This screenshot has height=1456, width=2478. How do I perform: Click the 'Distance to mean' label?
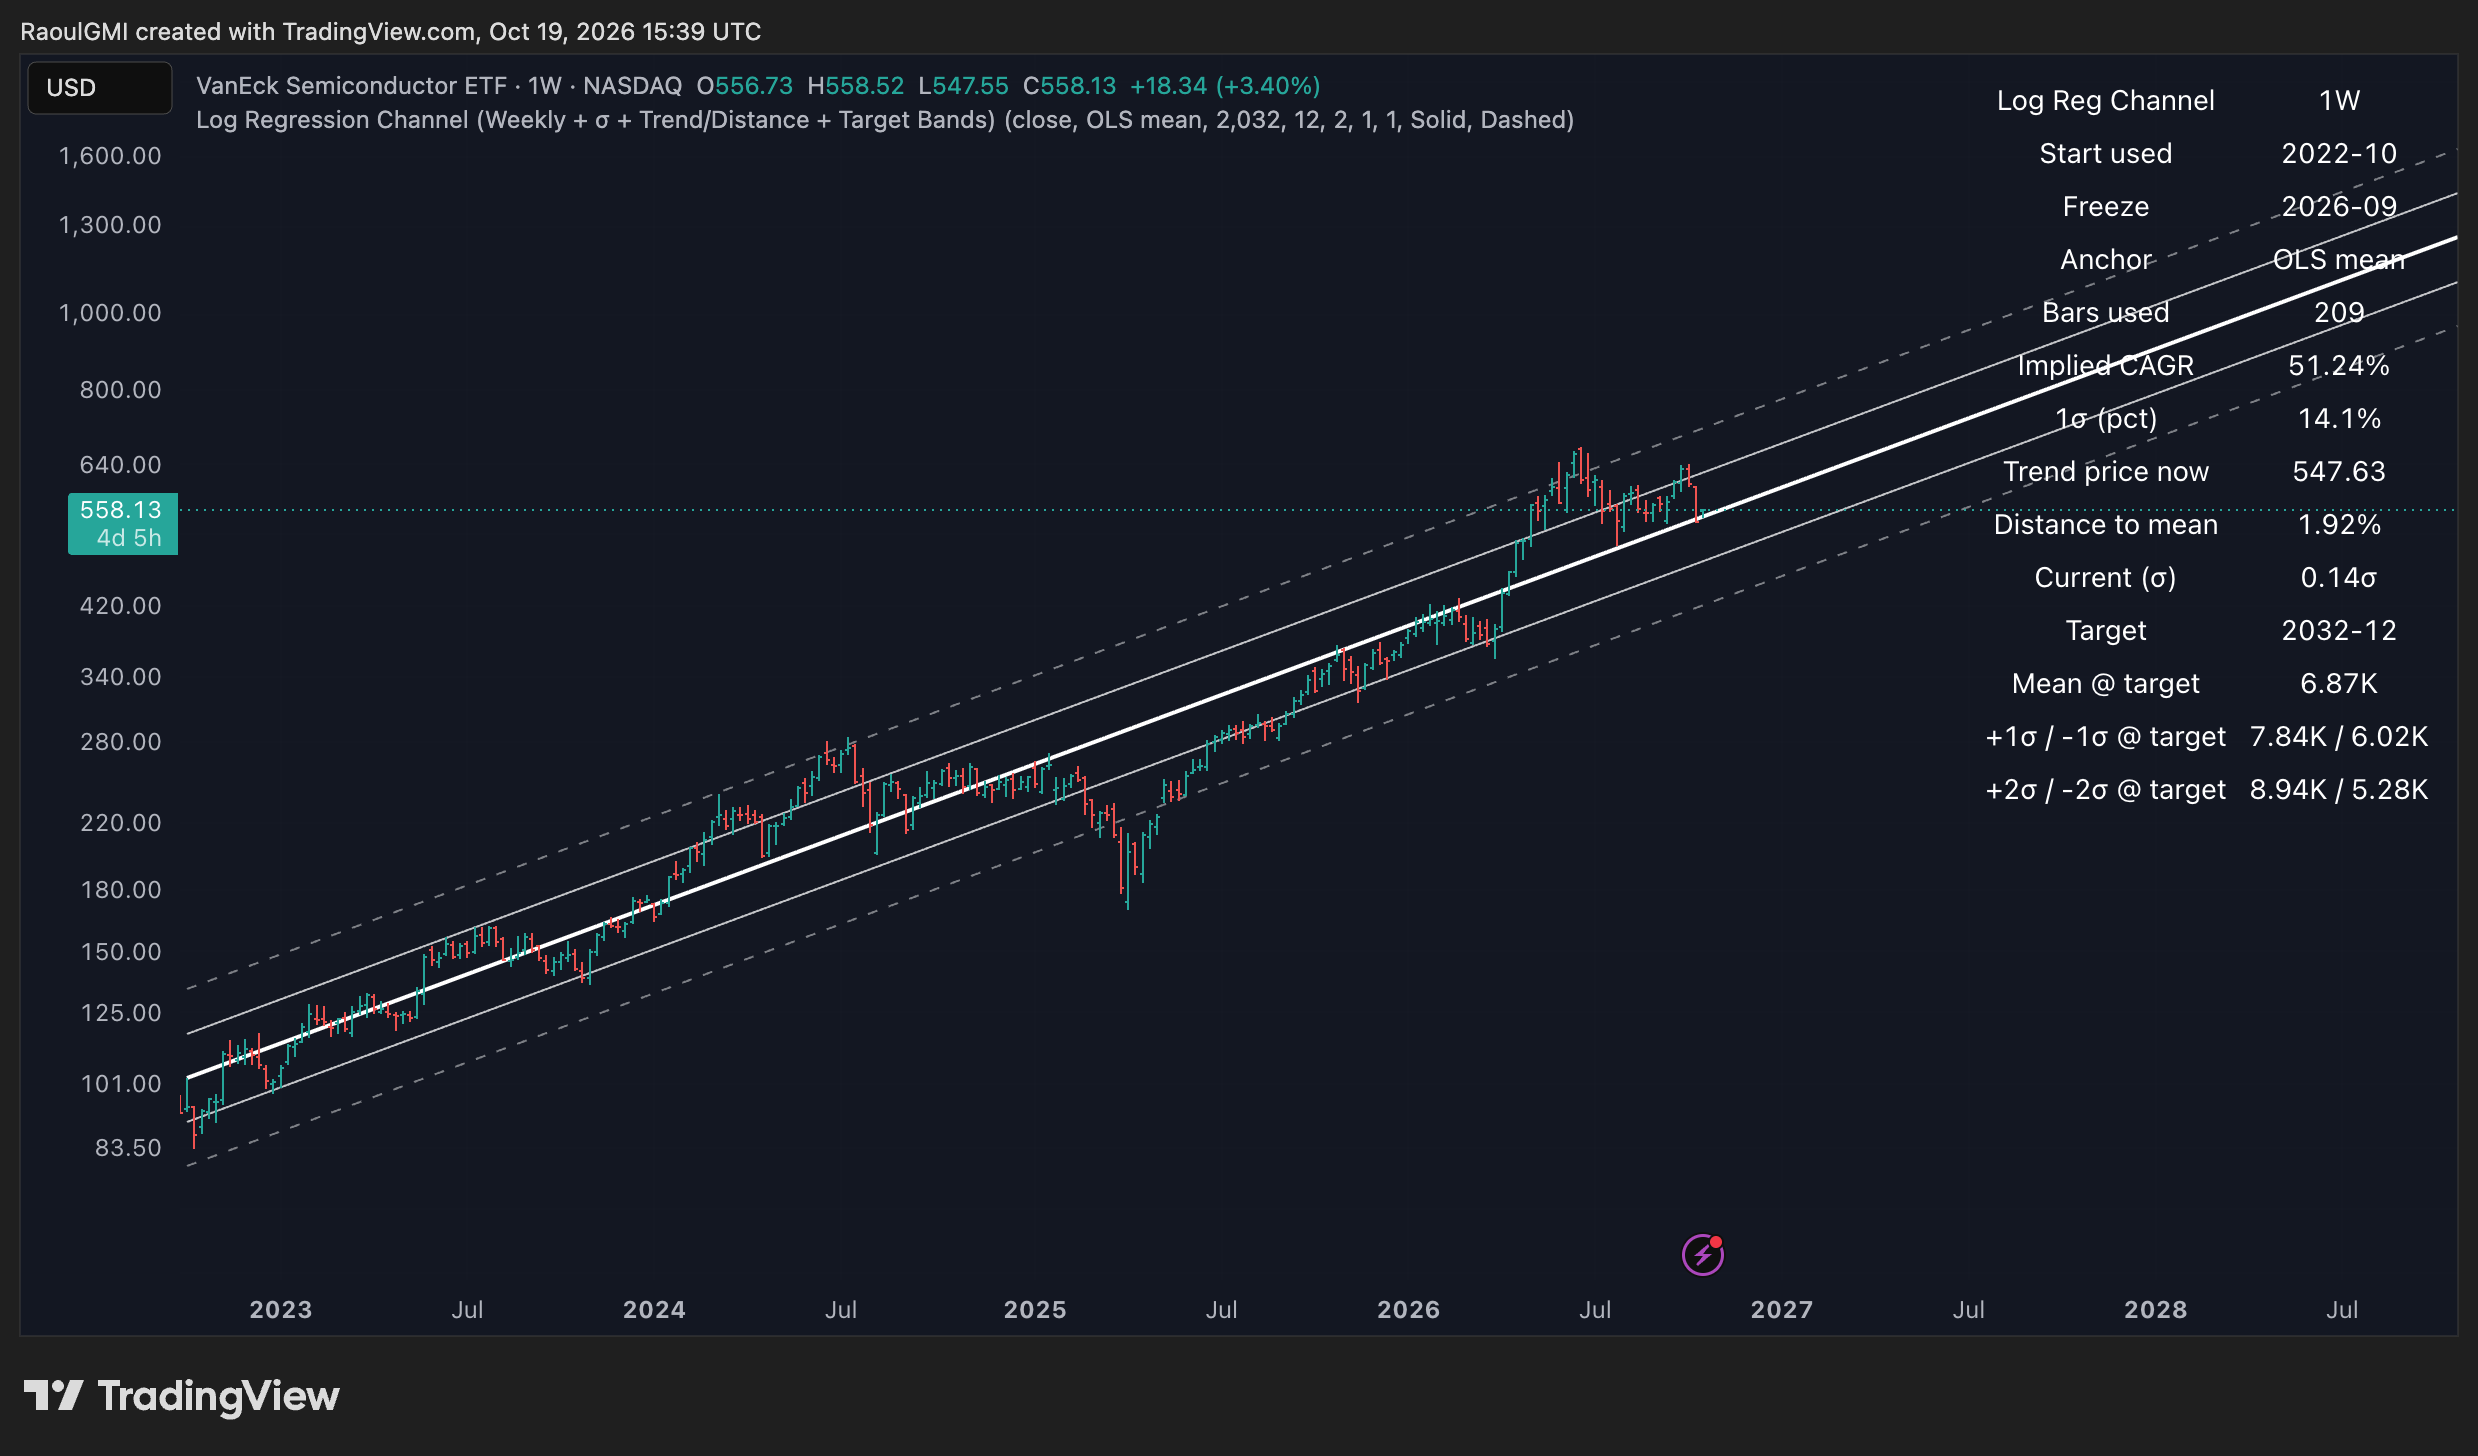point(2105,524)
